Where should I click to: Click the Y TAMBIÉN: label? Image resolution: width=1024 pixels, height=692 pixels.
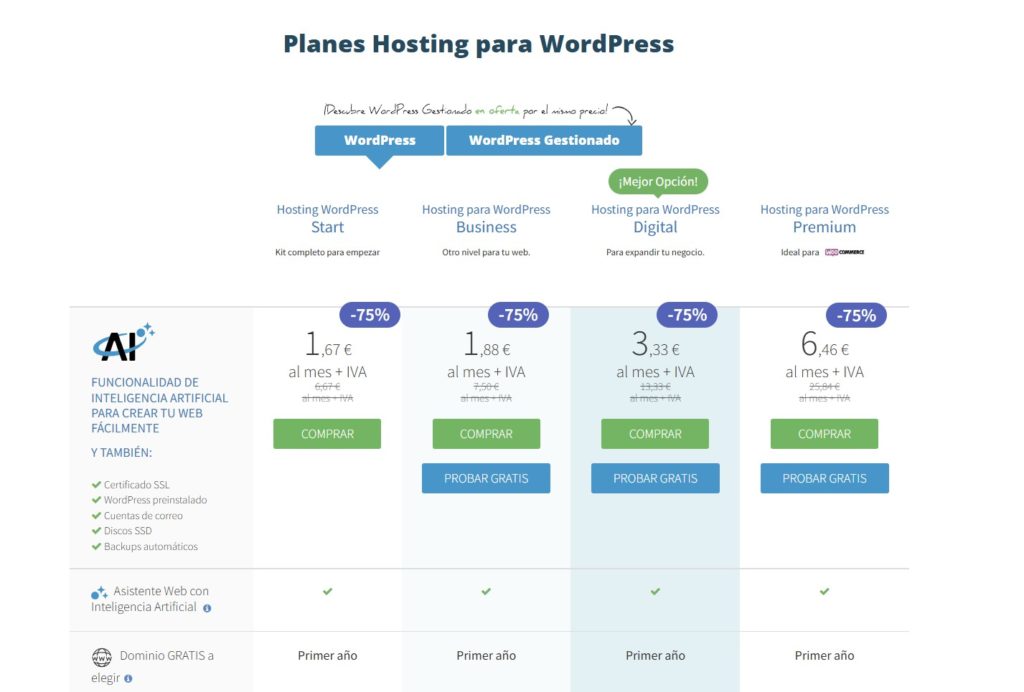click(121, 452)
